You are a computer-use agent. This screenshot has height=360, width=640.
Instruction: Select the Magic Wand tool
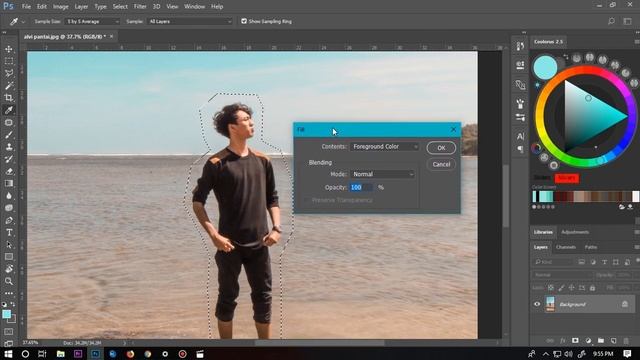click(x=9, y=86)
